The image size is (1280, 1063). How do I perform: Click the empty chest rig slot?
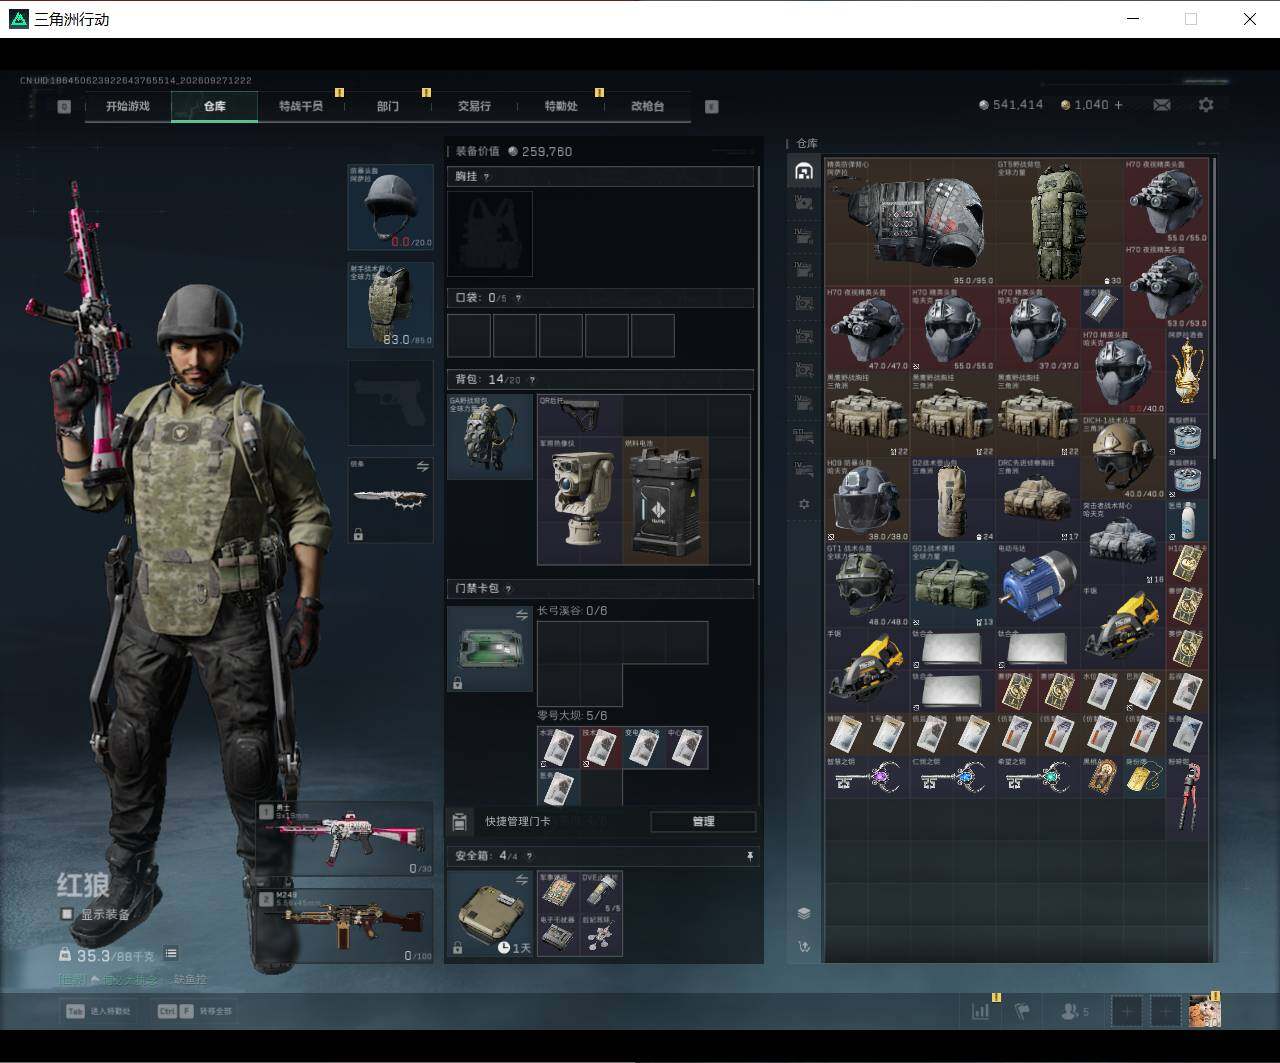(x=489, y=233)
